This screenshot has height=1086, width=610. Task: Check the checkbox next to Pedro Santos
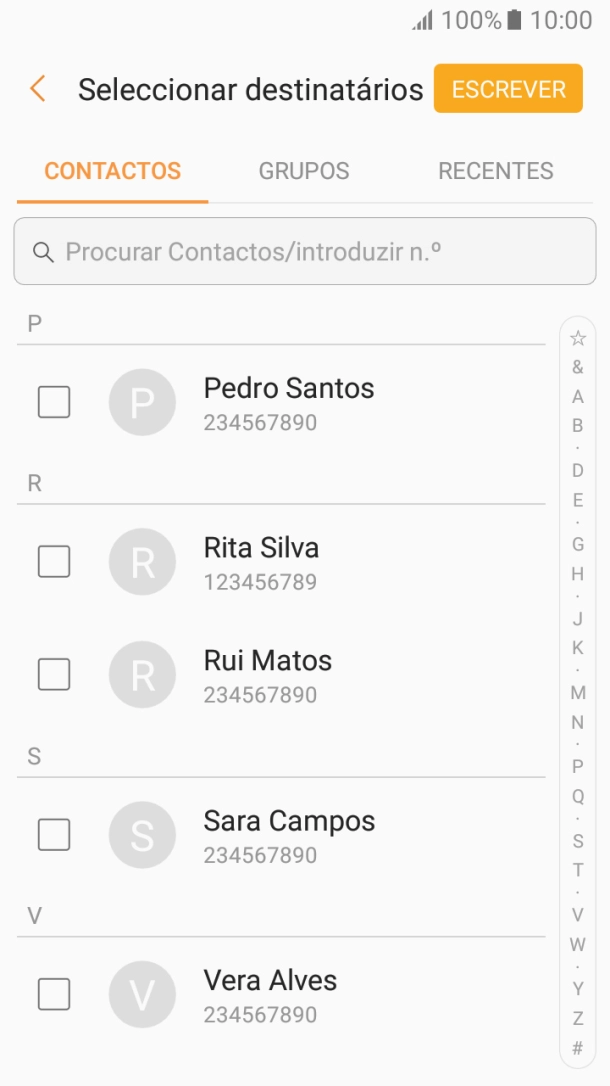coord(53,402)
